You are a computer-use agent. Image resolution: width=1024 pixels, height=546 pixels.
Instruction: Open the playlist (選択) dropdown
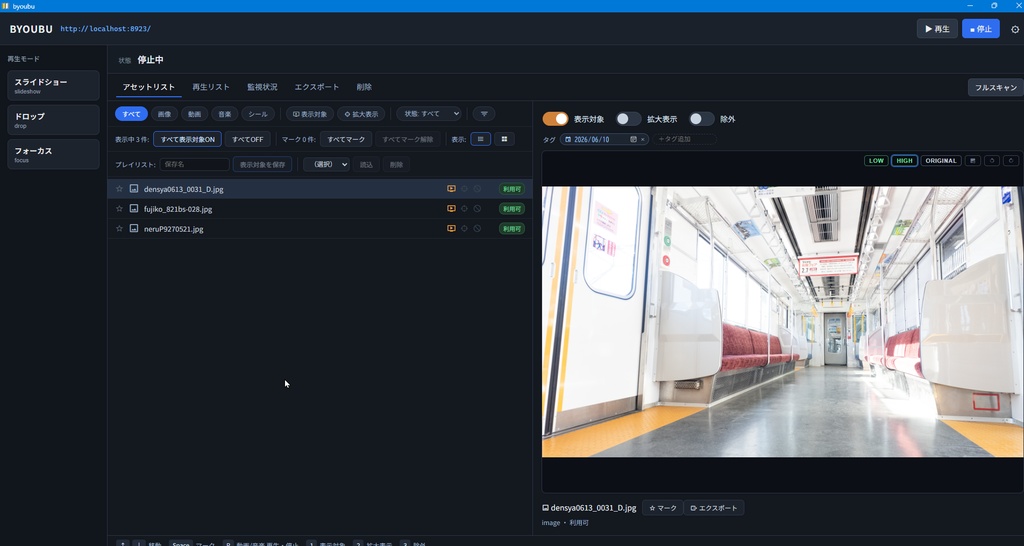327,165
